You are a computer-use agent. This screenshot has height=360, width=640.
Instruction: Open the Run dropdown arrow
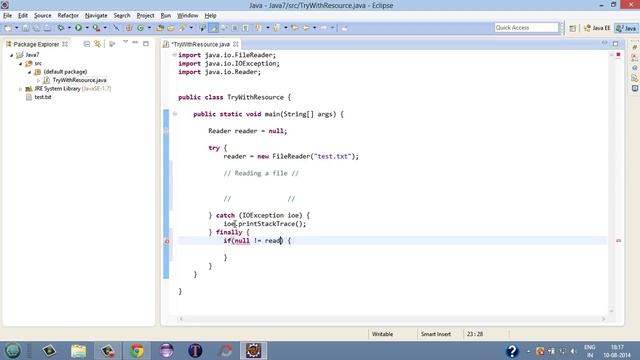[x=87, y=28]
